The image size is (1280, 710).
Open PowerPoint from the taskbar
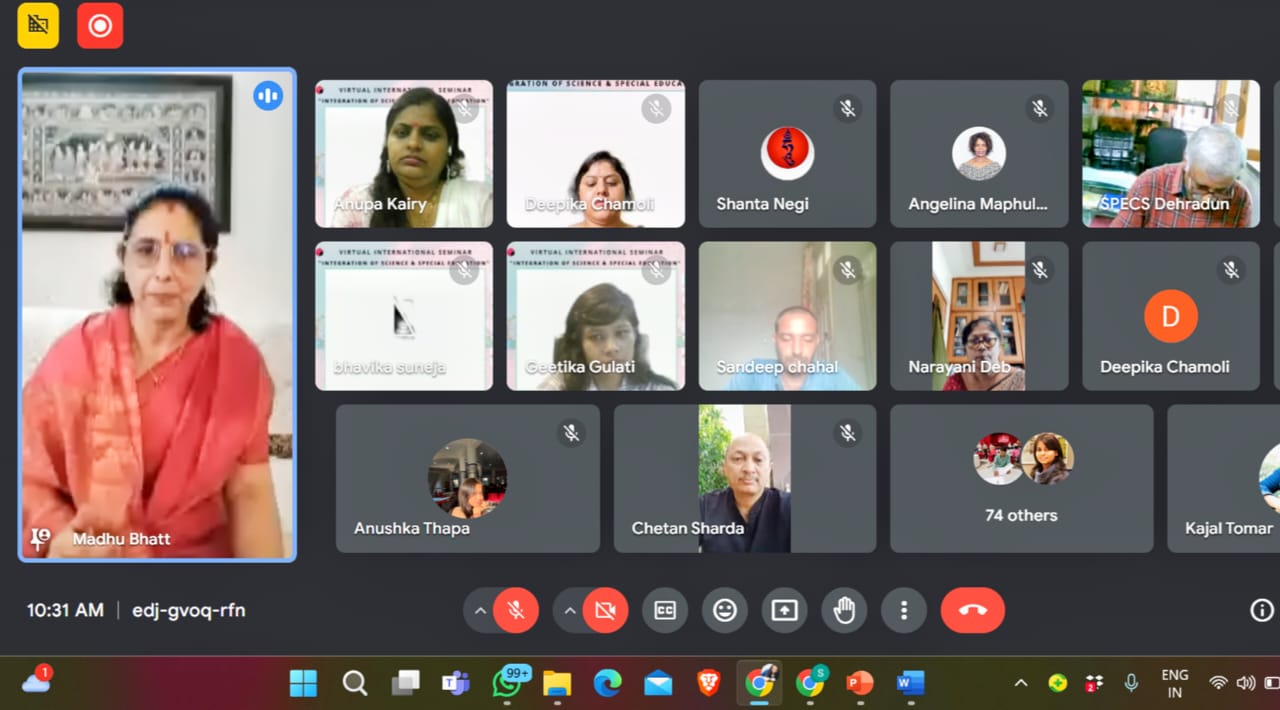(x=859, y=683)
